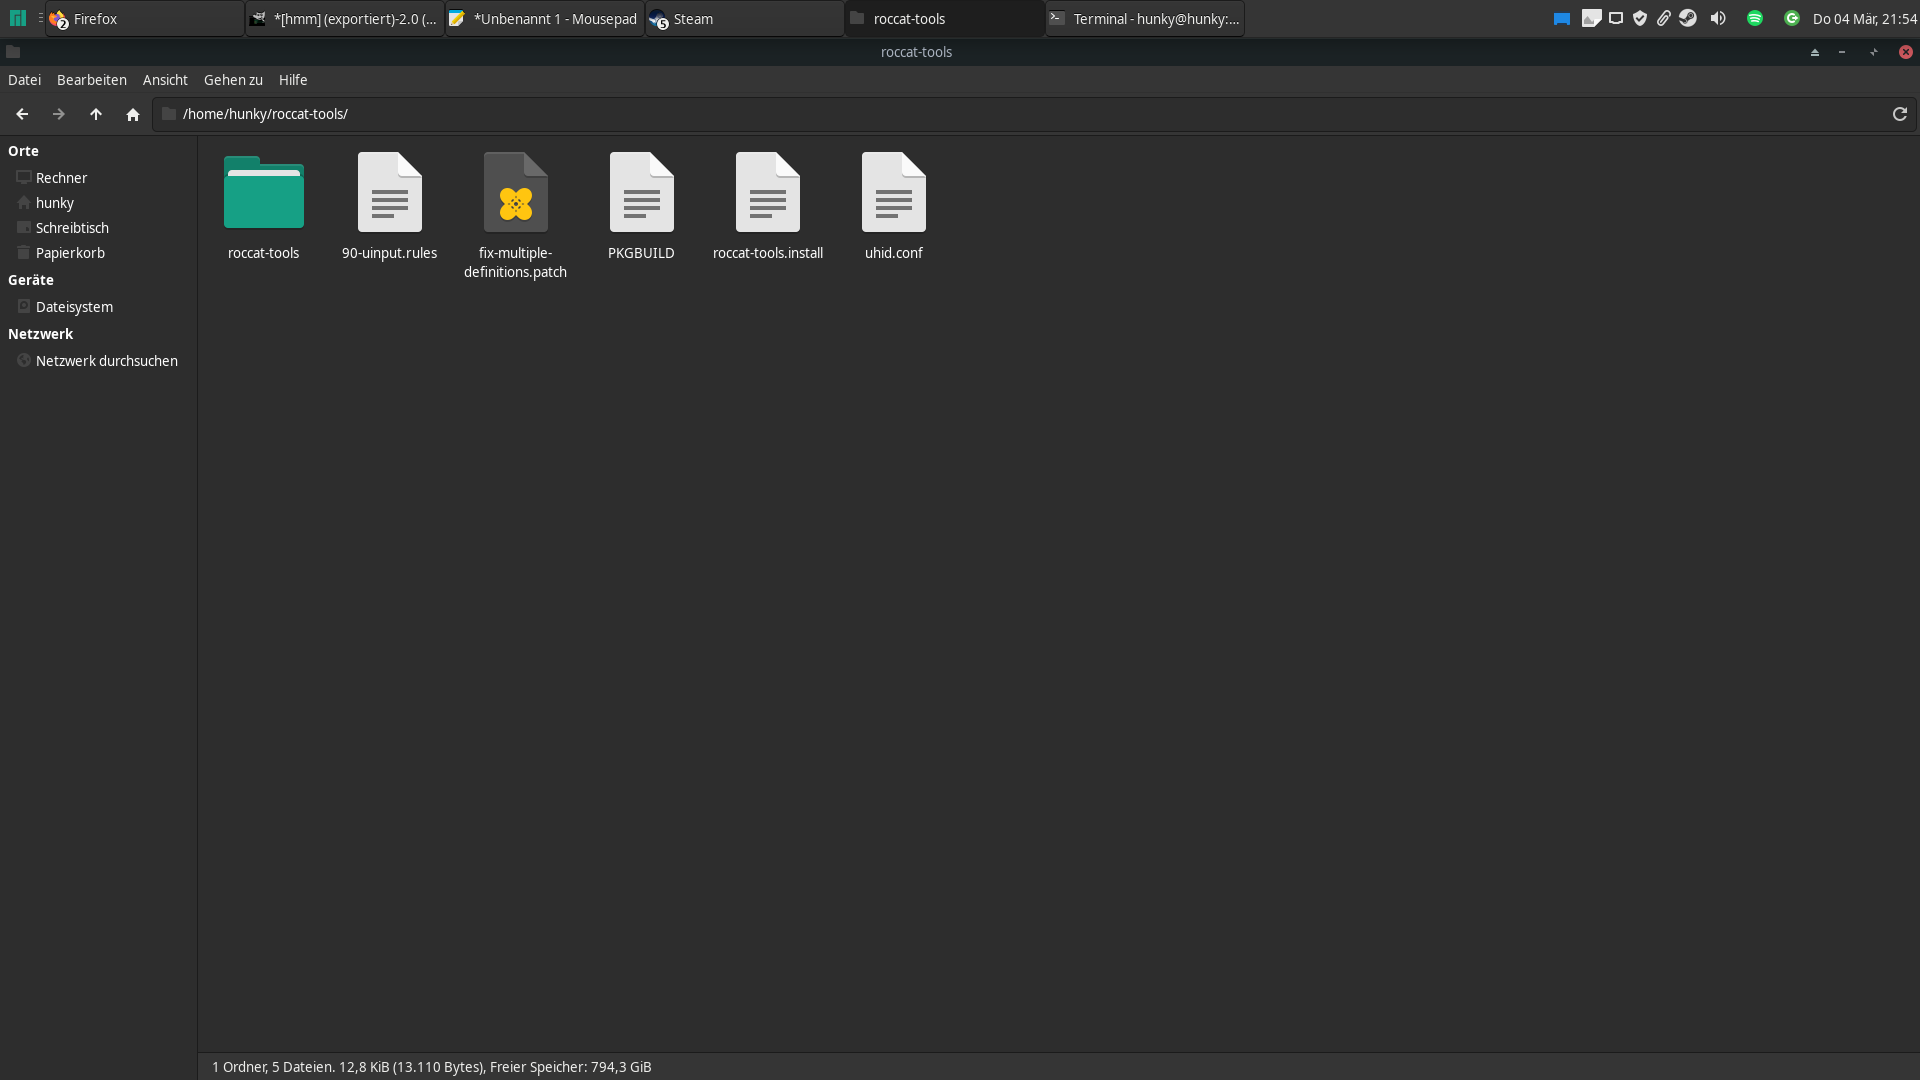Viewport: 1920px width, 1080px height.
Task: Select the roccat-tools.install file
Action: click(x=767, y=194)
